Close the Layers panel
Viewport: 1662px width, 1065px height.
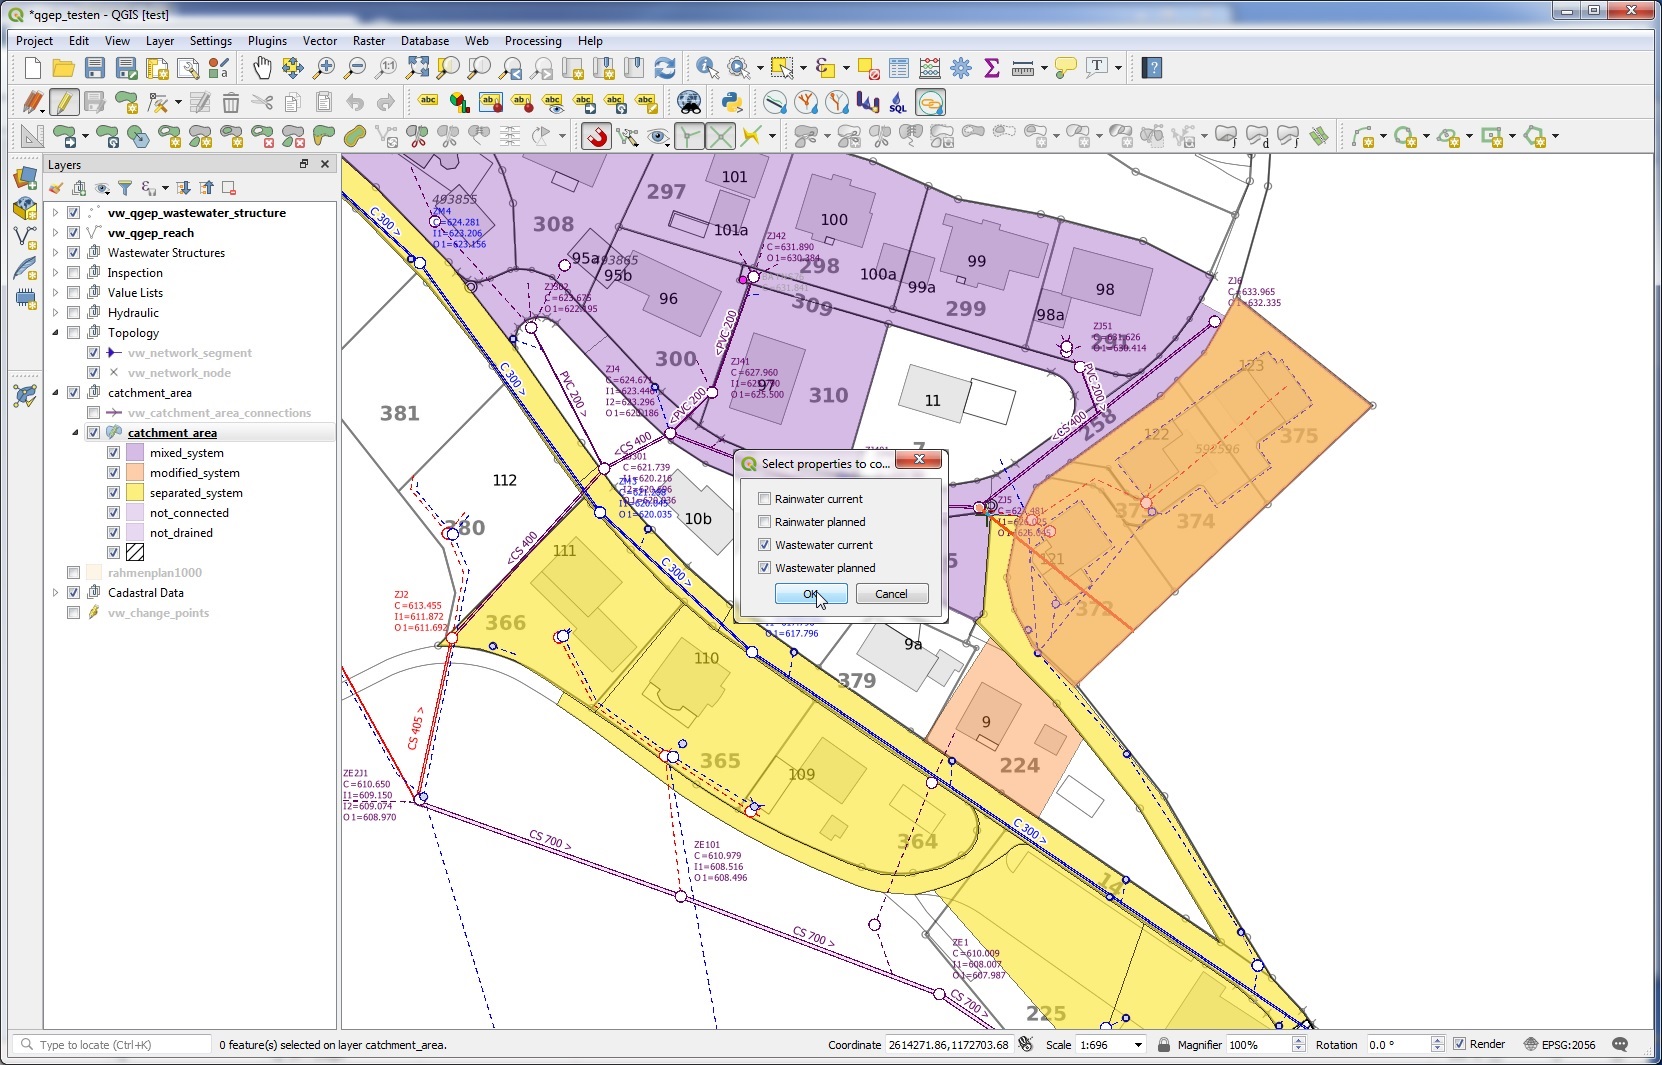tap(325, 164)
